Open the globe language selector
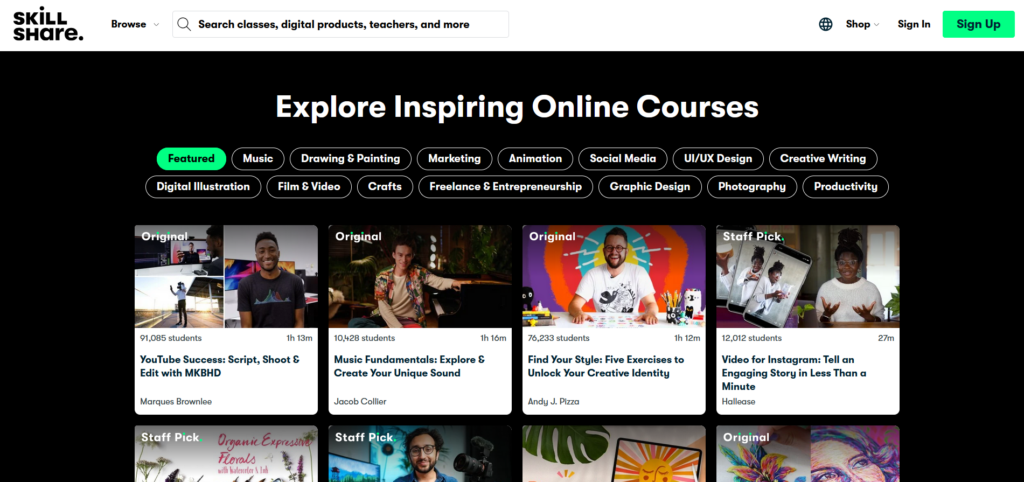Image resolution: width=1024 pixels, height=482 pixels. point(825,24)
